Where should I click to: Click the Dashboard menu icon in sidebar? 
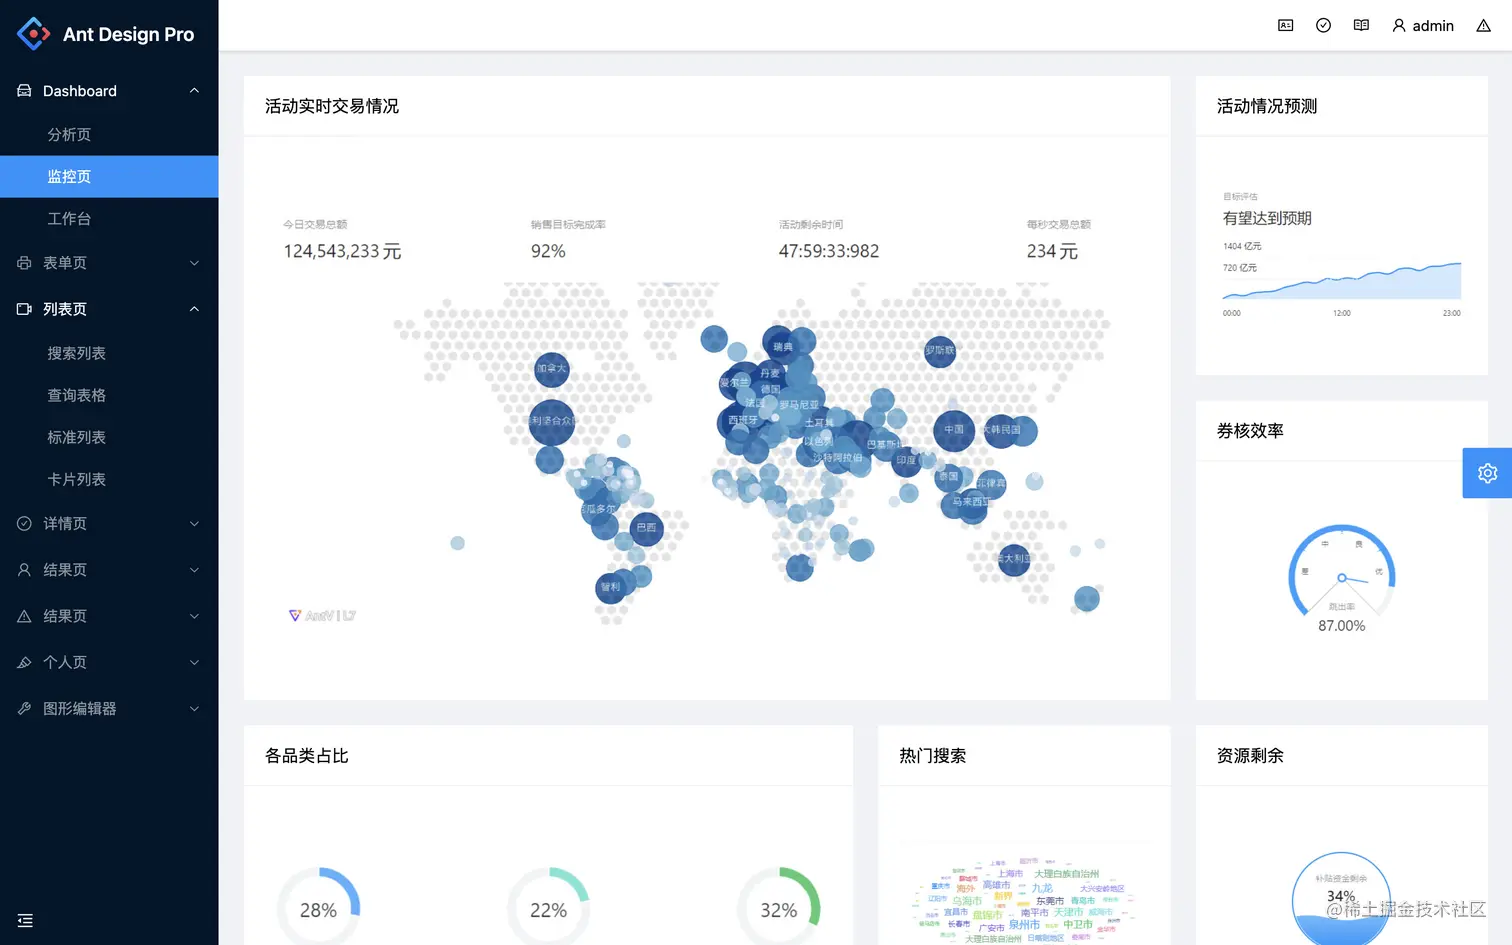tap(24, 91)
